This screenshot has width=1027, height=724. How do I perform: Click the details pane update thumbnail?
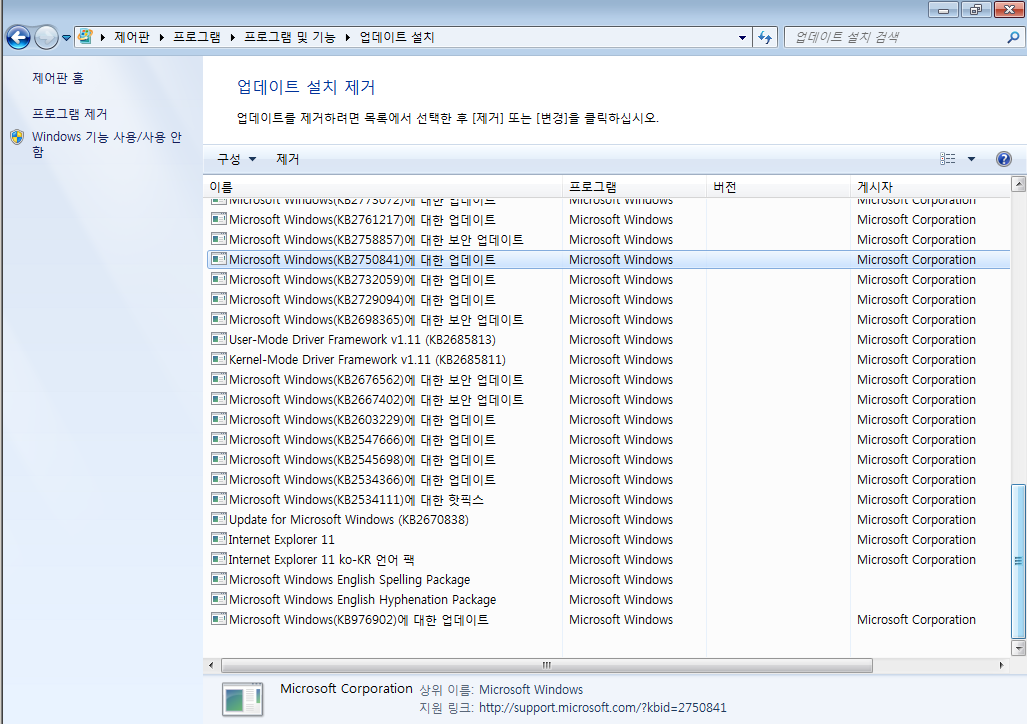242,700
